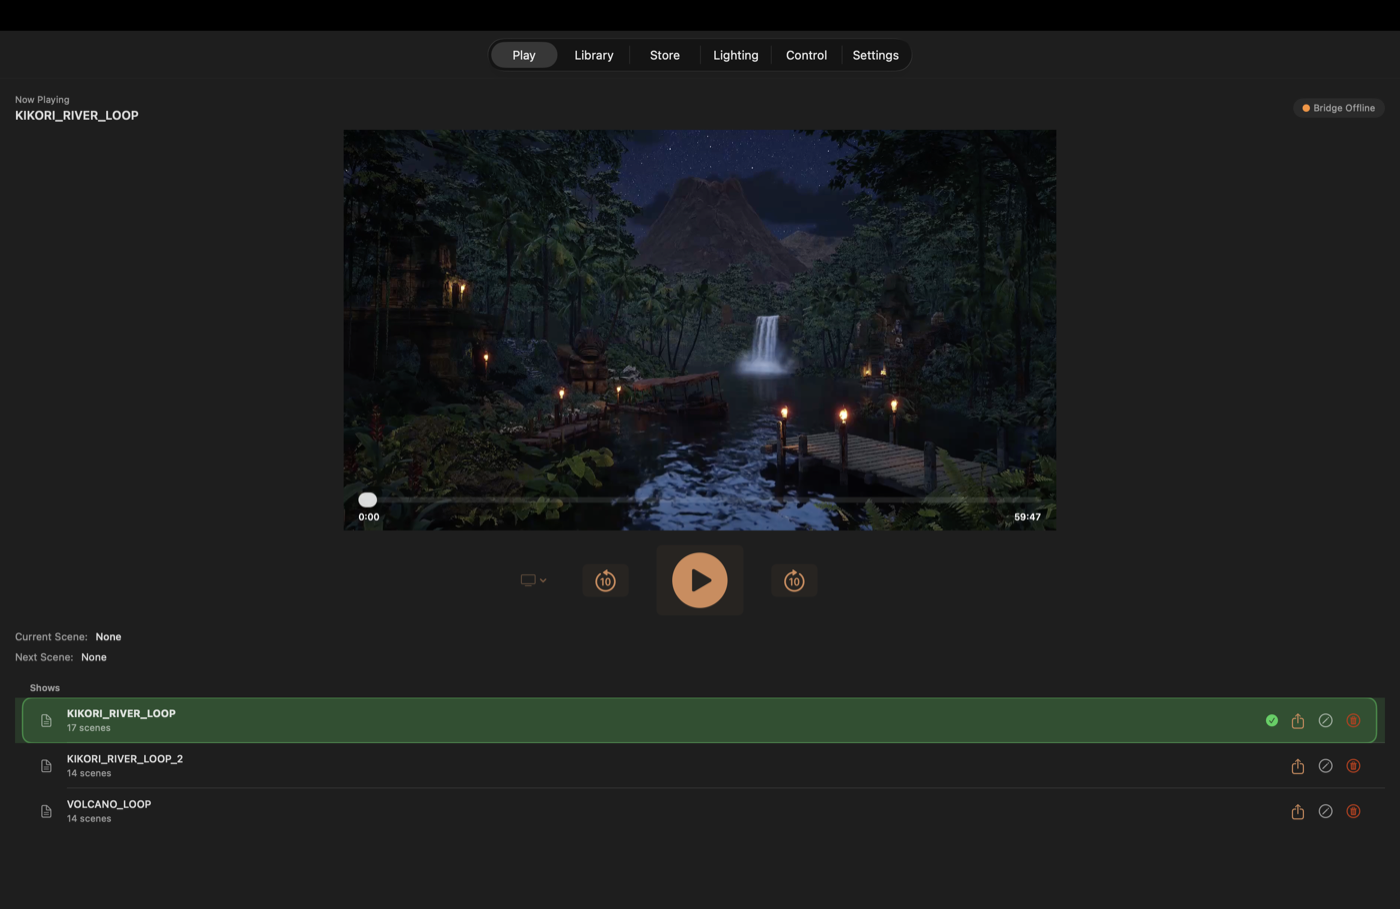Open the Settings tab
The width and height of the screenshot is (1400, 909).
875,55
